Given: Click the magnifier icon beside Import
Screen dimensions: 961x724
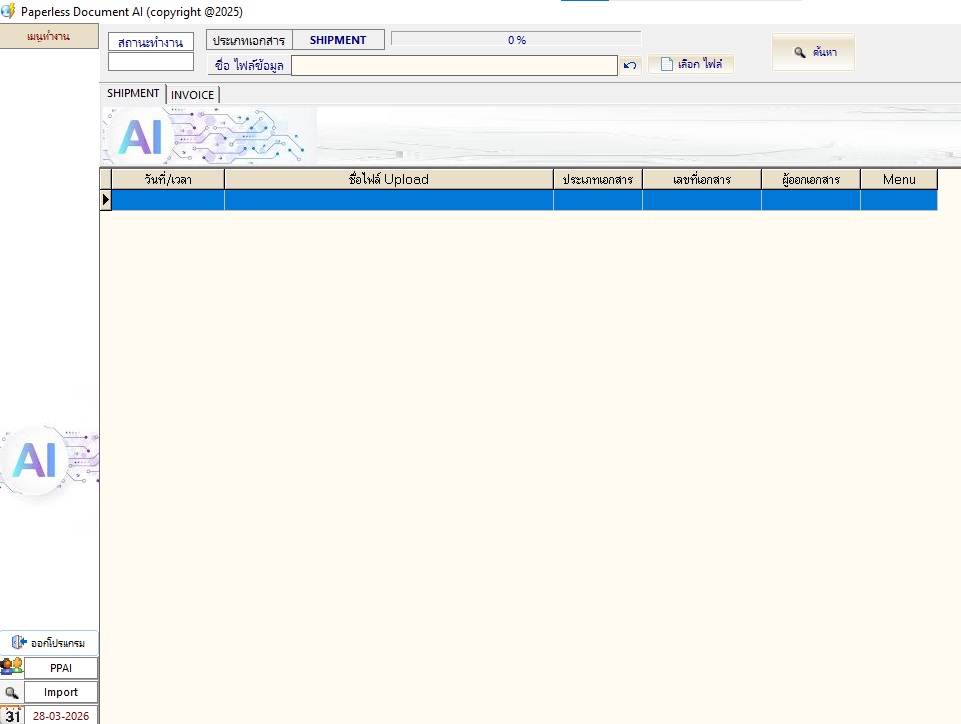Looking at the screenshot, I should [12, 692].
